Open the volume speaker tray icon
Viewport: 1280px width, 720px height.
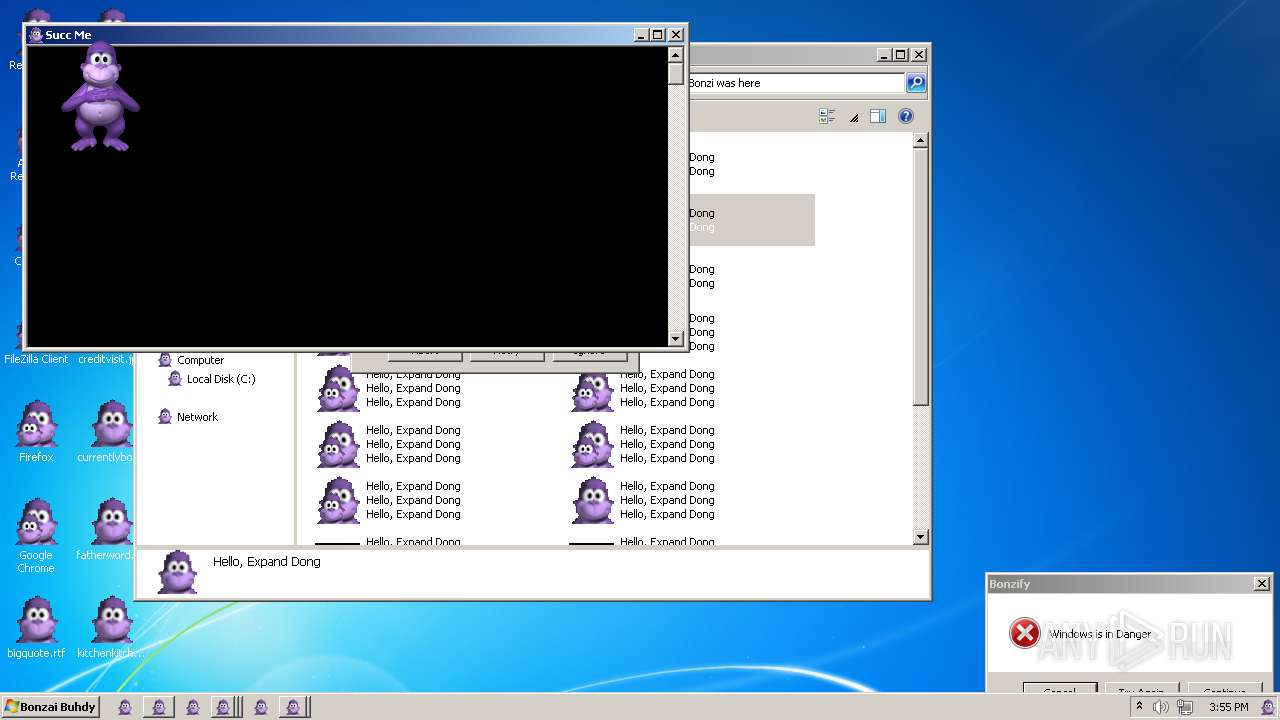[x=1161, y=707]
